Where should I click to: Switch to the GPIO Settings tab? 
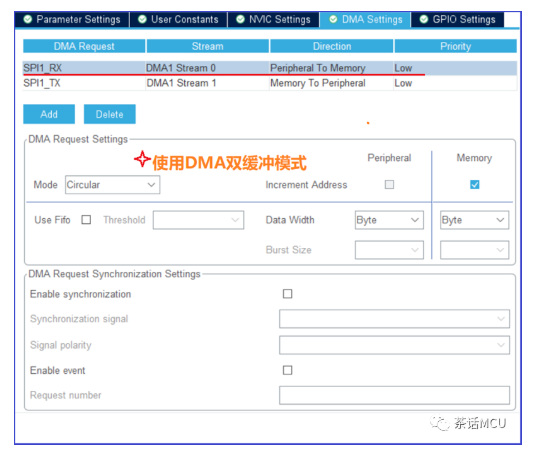[x=457, y=19]
